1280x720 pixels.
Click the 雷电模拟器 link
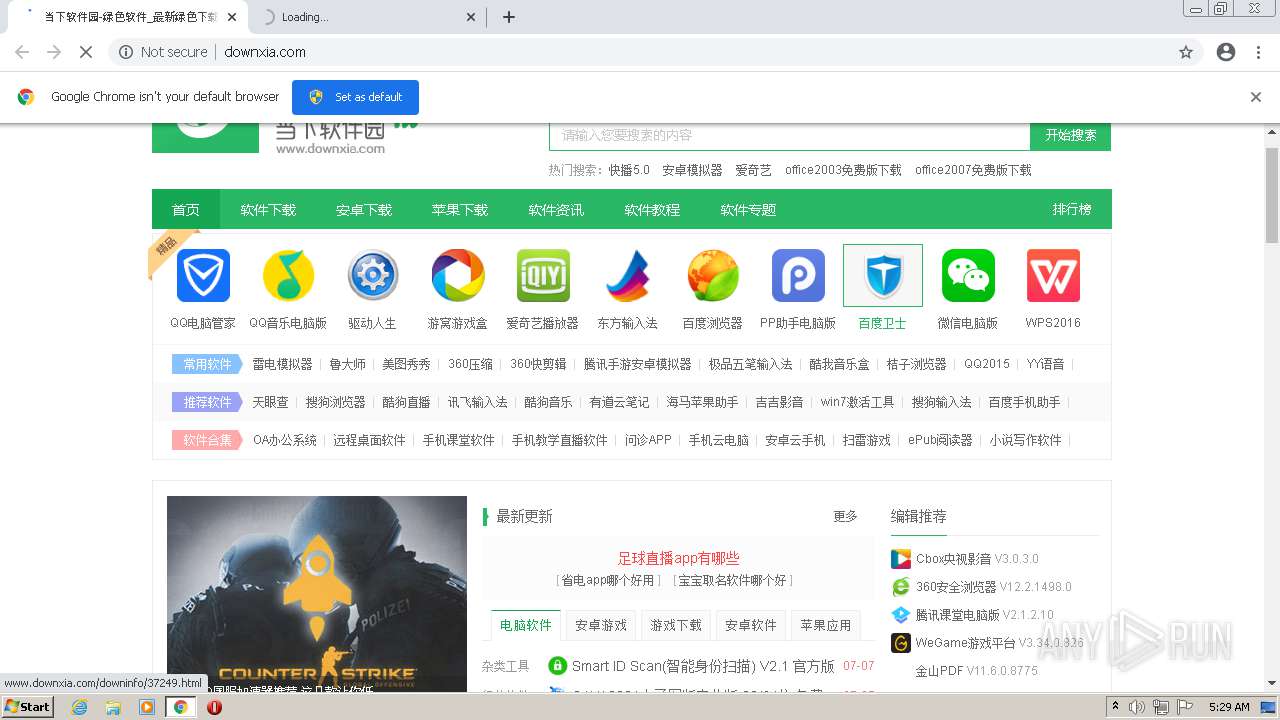[x=282, y=364]
